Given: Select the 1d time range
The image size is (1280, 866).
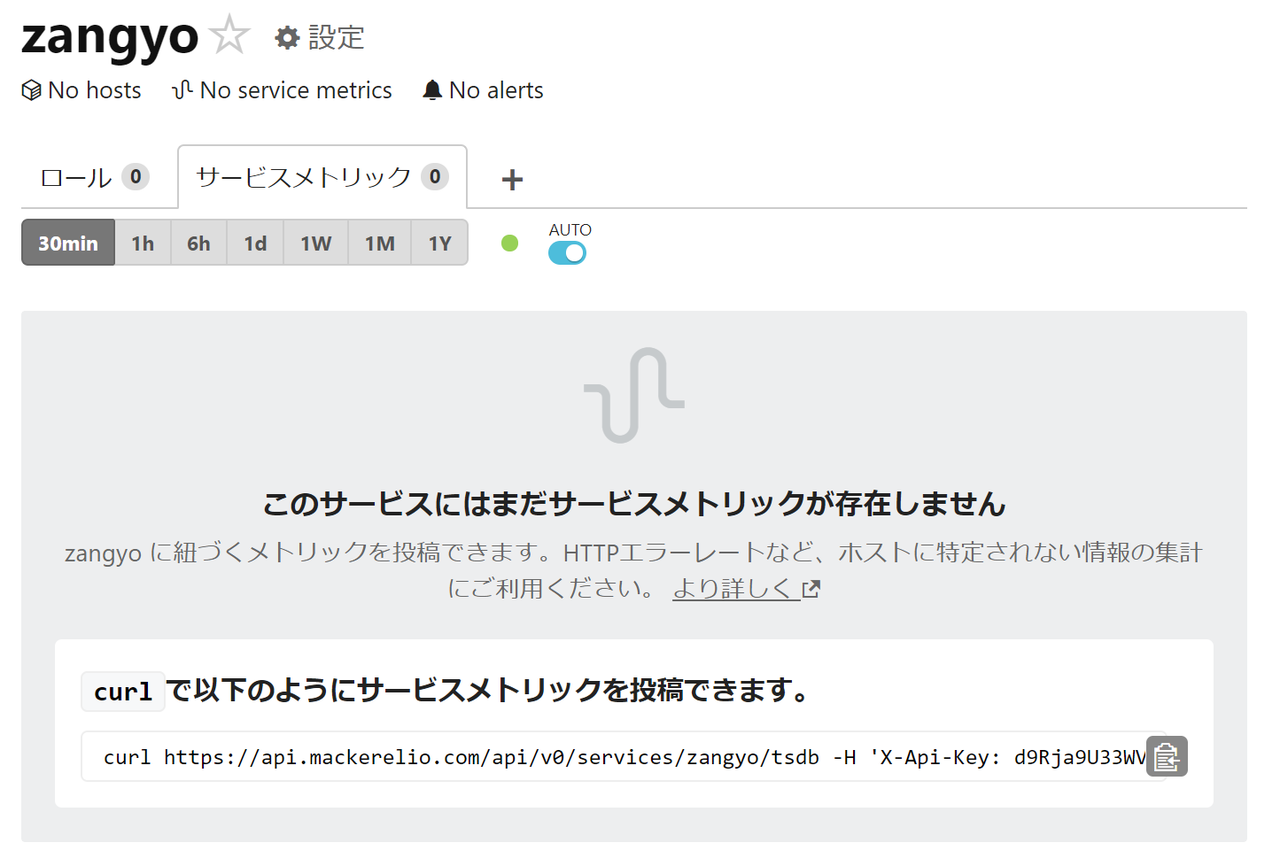Looking at the screenshot, I should [x=255, y=243].
